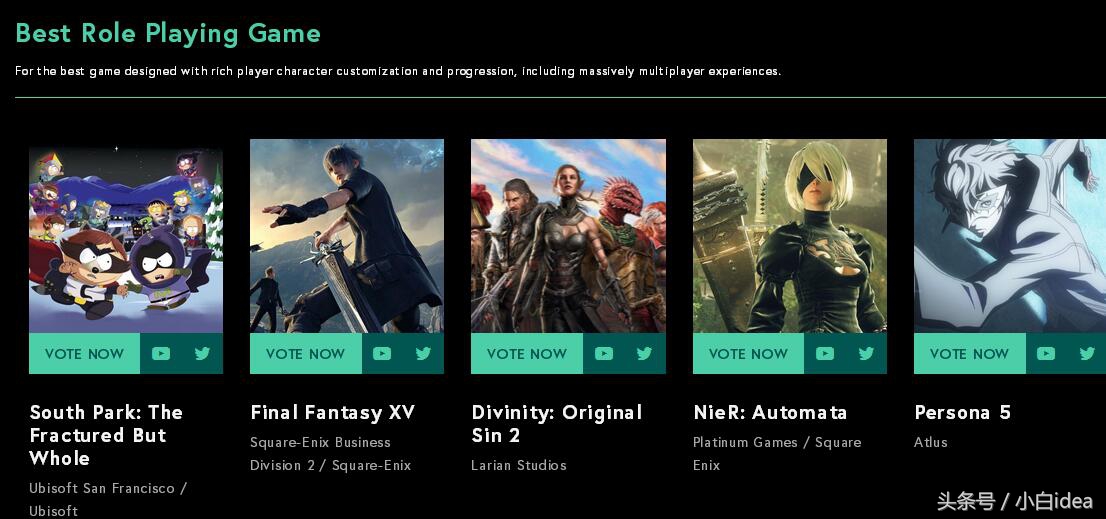
Task: Open the Divinity: Original Sin 2 artwork
Action: pos(569,236)
